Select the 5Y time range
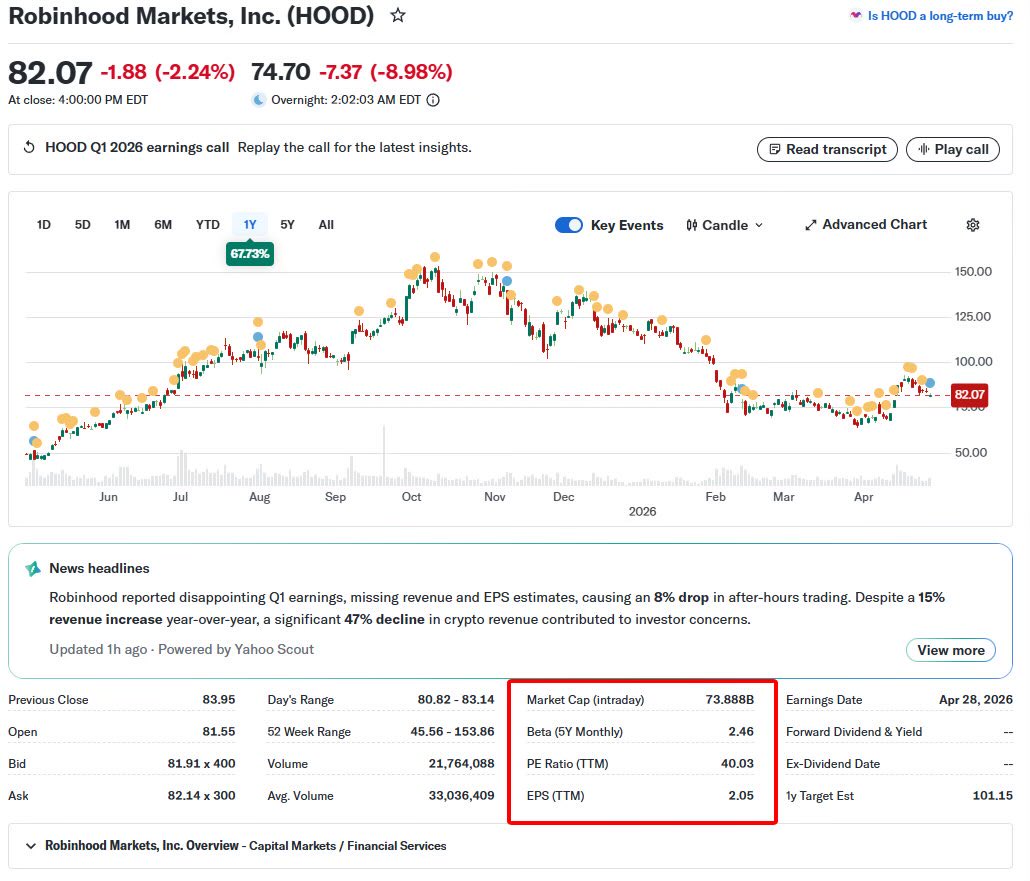This screenshot has width=1030, height=881. 287,225
